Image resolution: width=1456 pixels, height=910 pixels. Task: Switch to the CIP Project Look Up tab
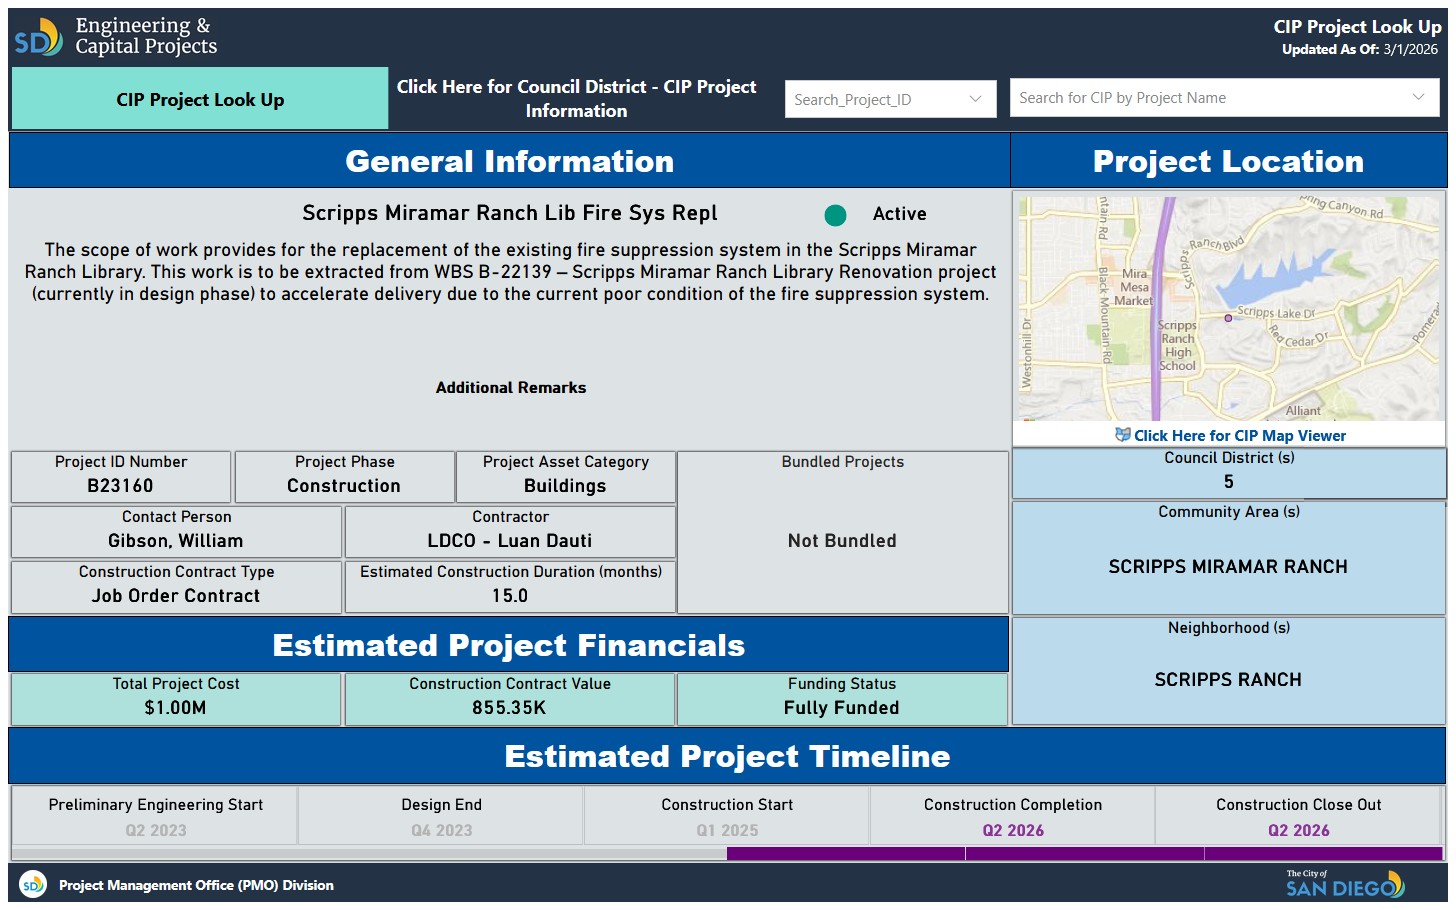click(x=200, y=99)
